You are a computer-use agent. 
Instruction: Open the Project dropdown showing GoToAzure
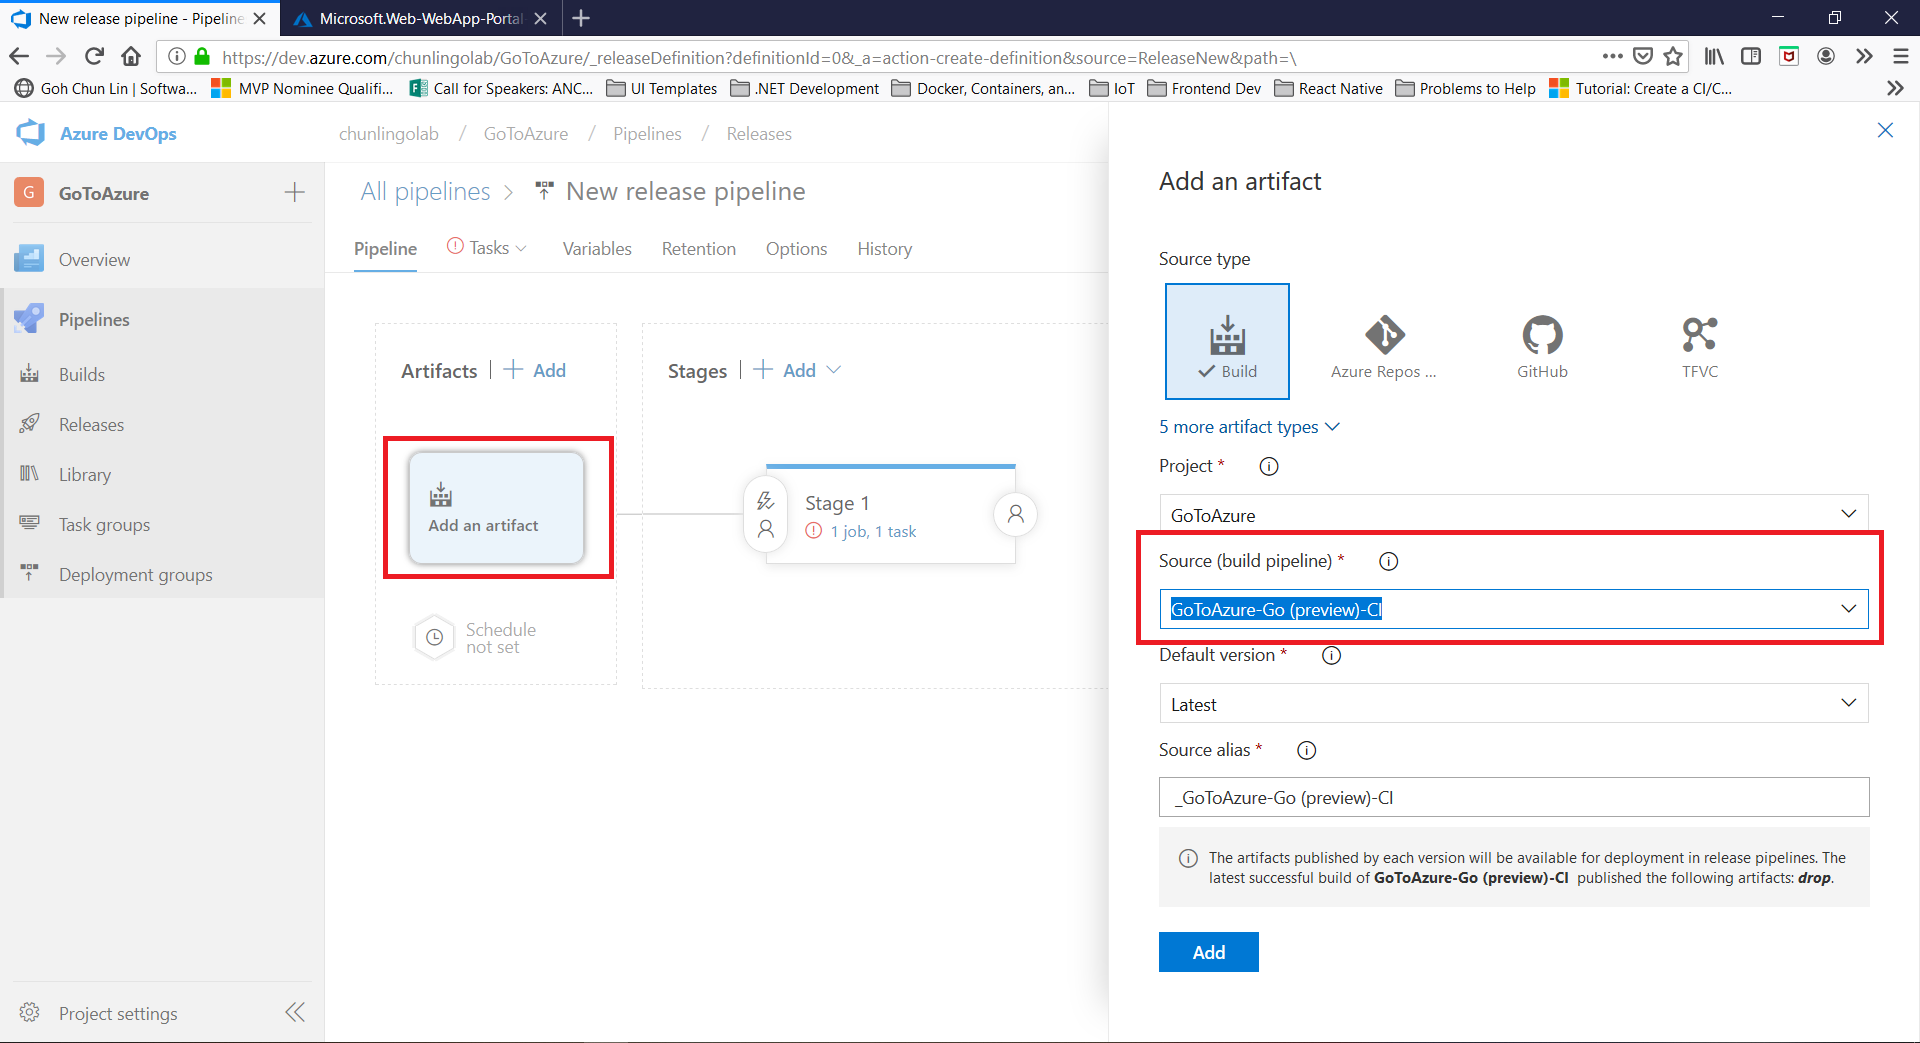coord(1514,515)
